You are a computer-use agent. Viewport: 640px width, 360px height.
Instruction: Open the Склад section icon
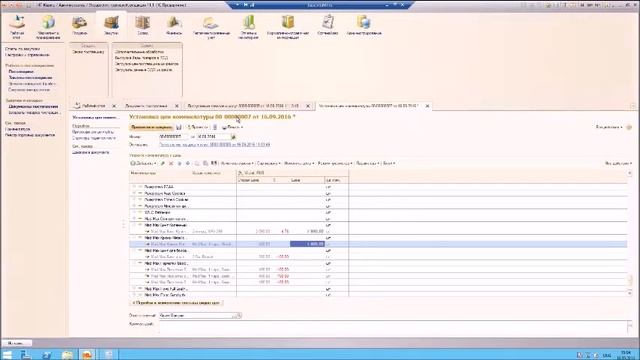coord(142,25)
